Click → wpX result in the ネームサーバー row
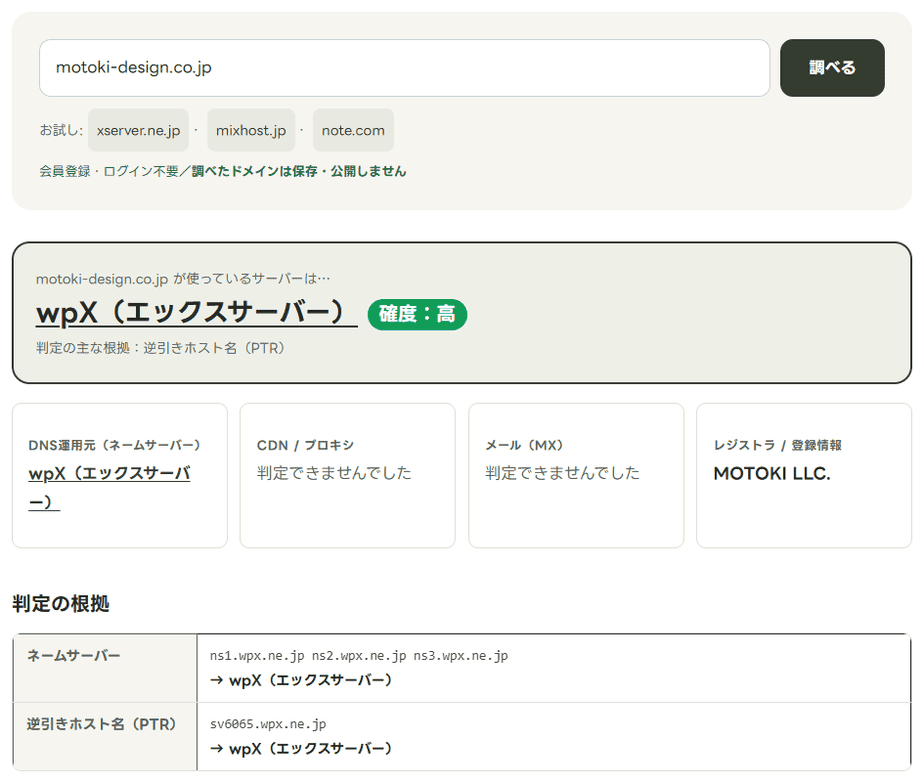The height and width of the screenshot is (783, 924). (x=301, y=680)
